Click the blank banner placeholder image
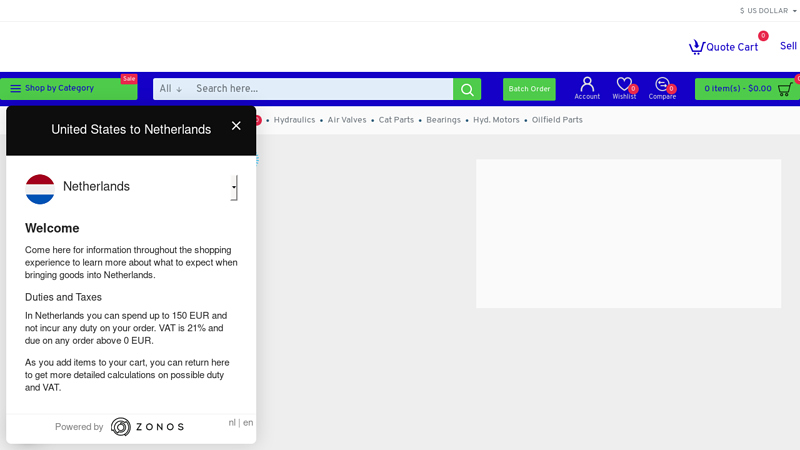 (x=629, y=234)
